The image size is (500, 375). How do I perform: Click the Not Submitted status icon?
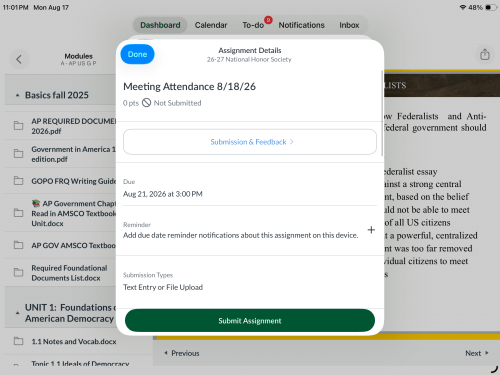(x=146, y=103)
